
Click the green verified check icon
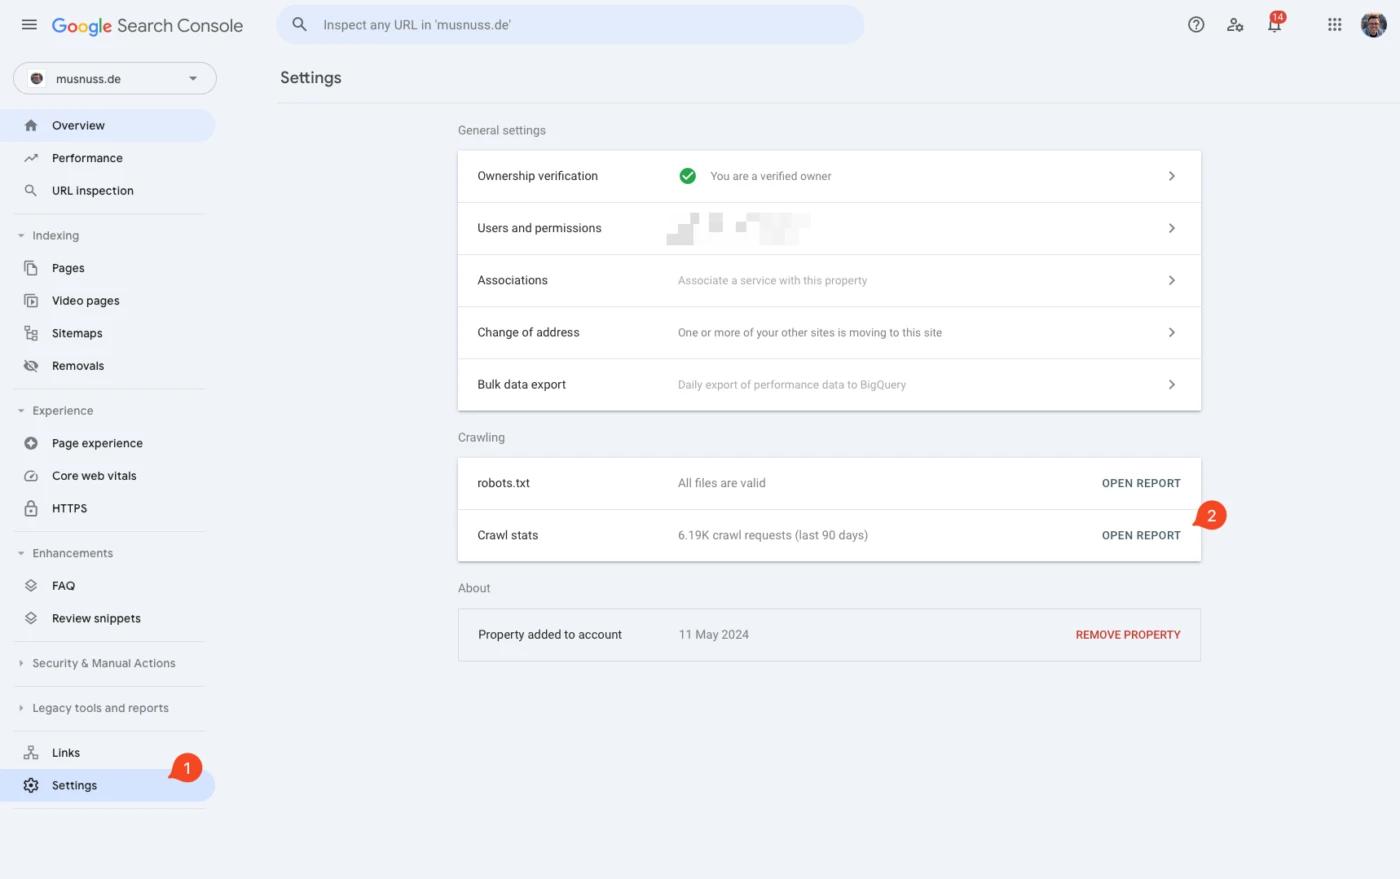(x=688, y=176)
